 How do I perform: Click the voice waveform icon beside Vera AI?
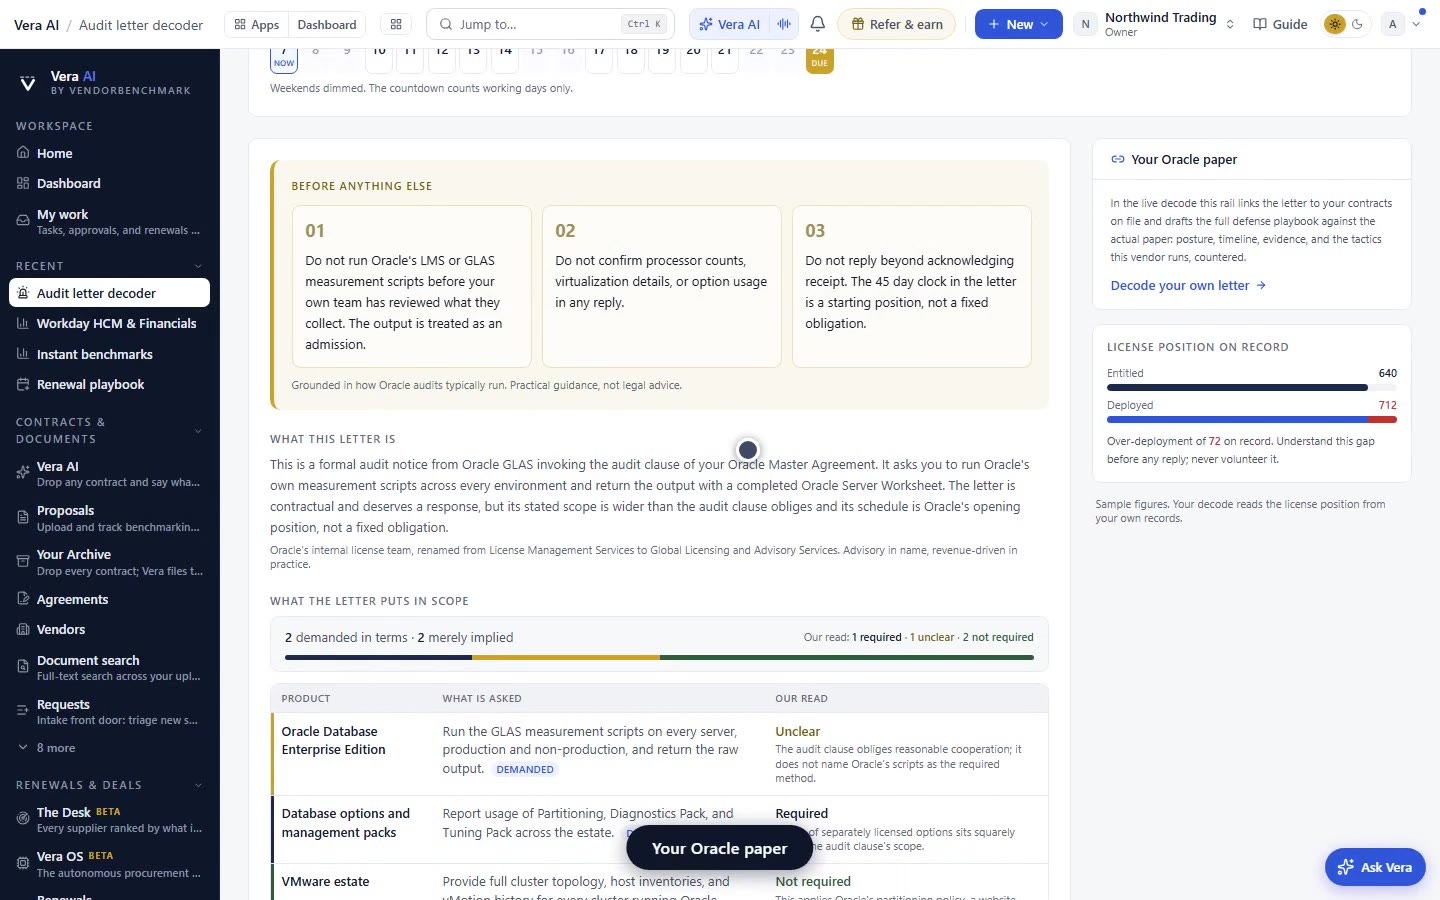tap(785, 24)
